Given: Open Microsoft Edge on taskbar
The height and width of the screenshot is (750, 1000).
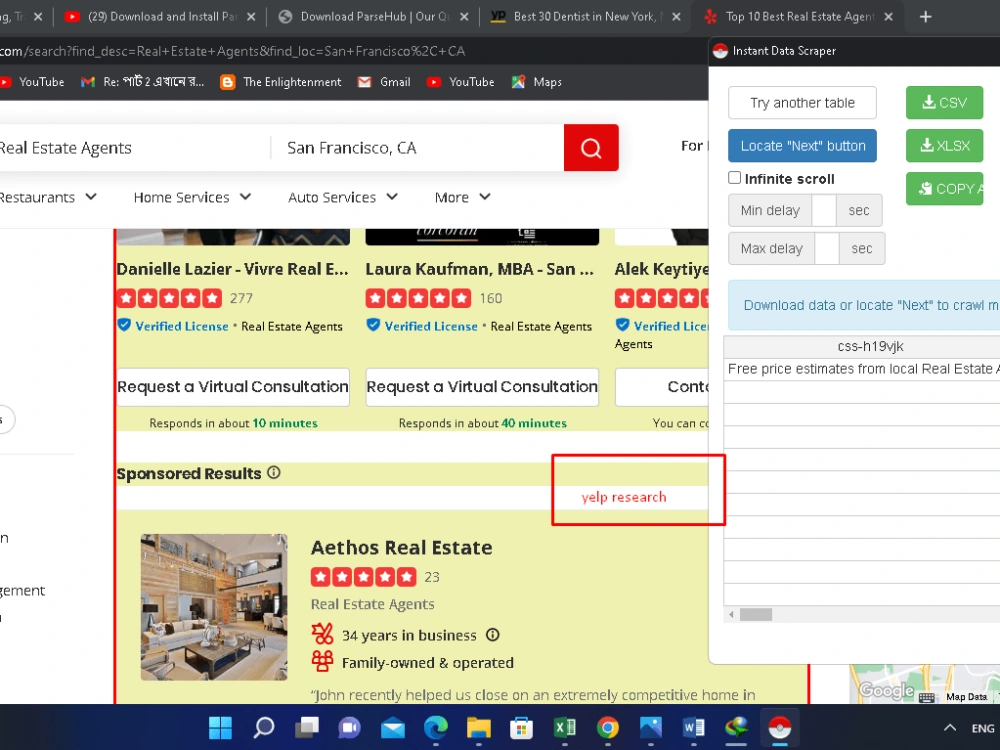Looking at the screenshot, I should pyautogui.click(x=436, y=728).
